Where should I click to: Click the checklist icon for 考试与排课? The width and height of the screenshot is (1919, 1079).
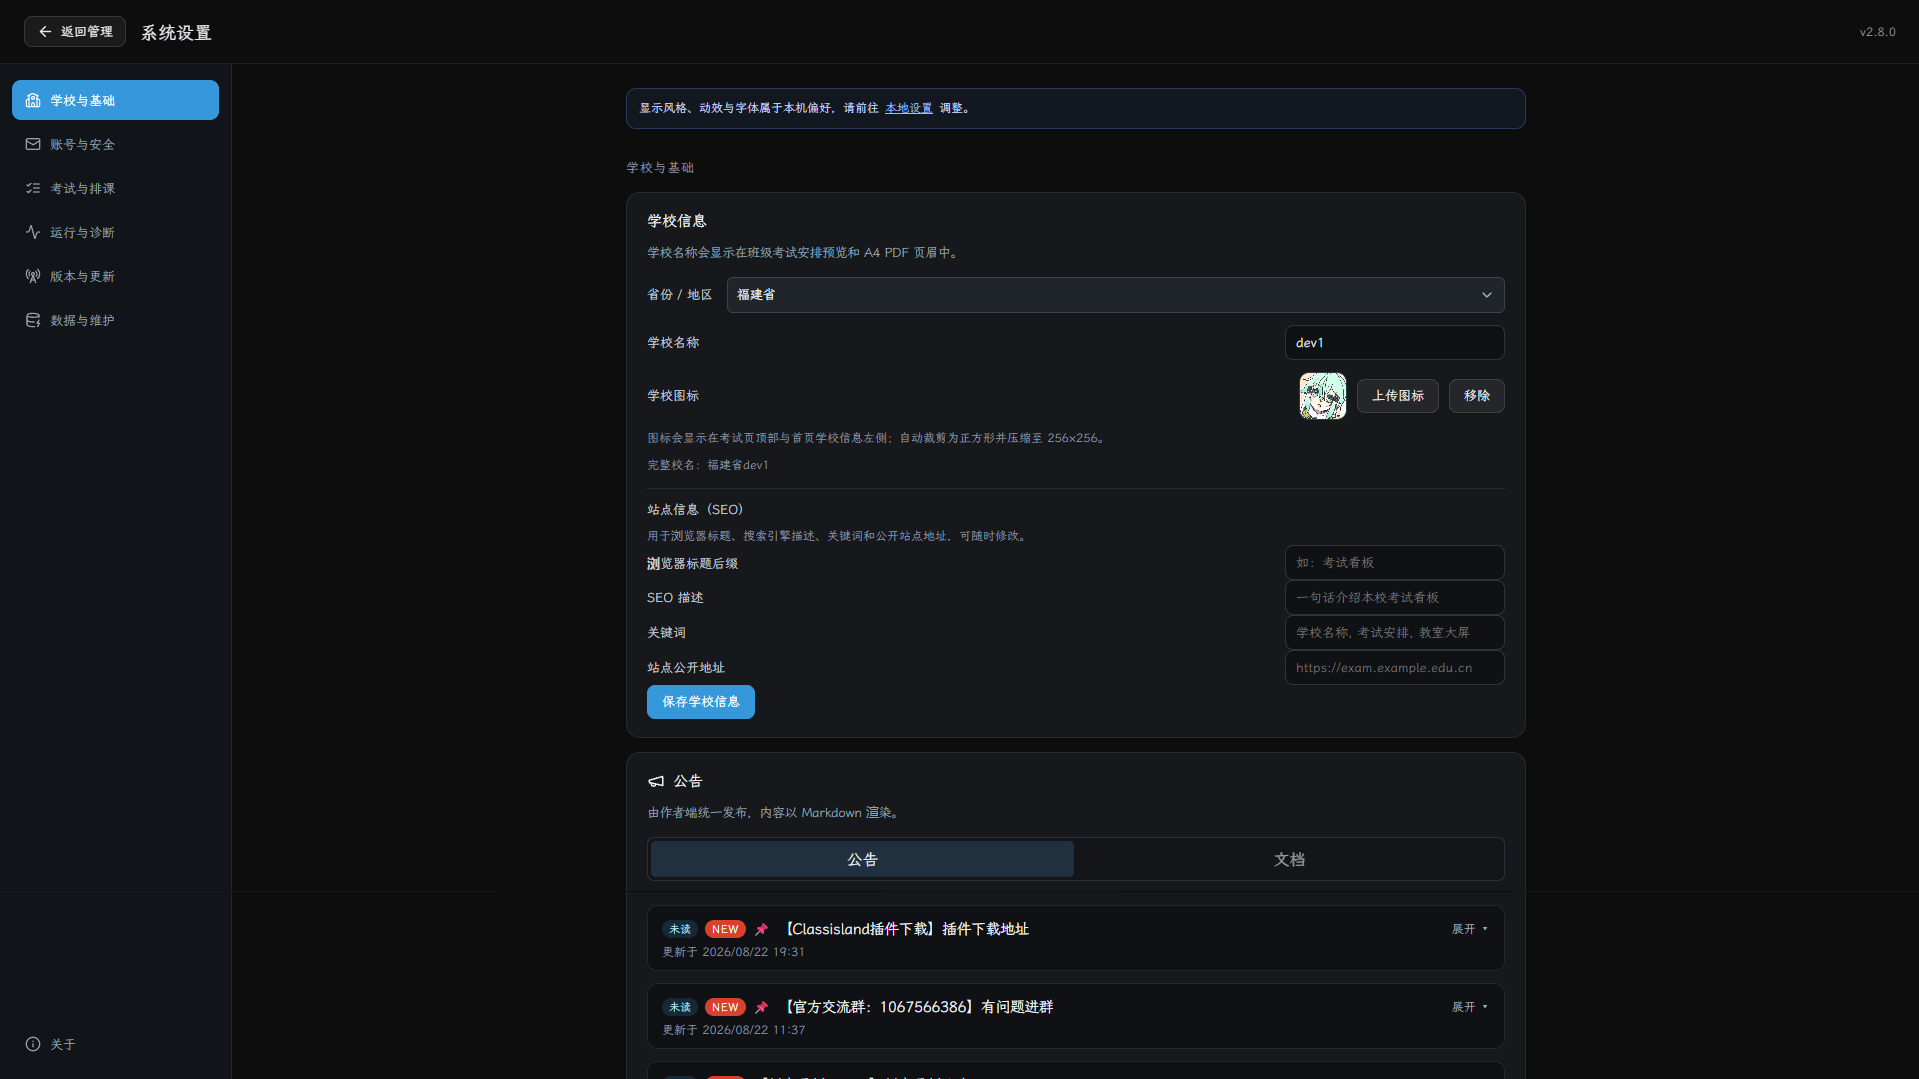pos(33,188)
